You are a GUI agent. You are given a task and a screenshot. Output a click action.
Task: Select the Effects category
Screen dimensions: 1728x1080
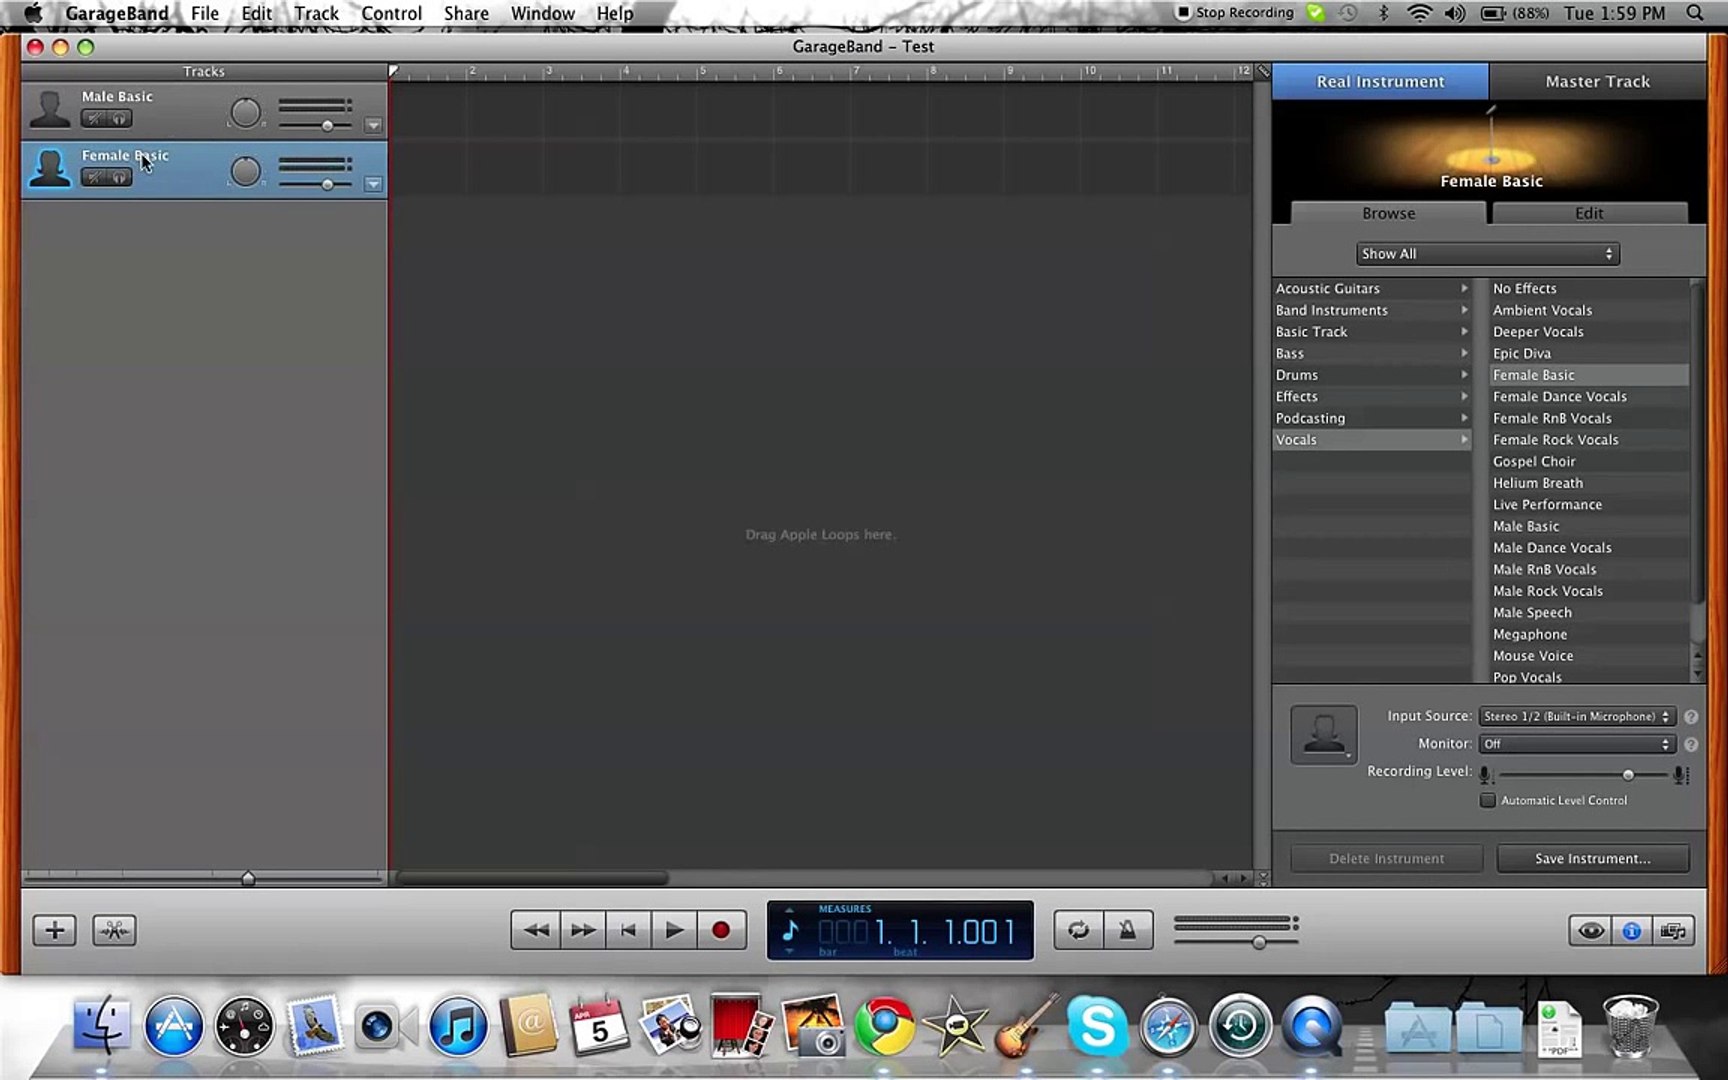pyautogui.click(x=1371, y=397)
